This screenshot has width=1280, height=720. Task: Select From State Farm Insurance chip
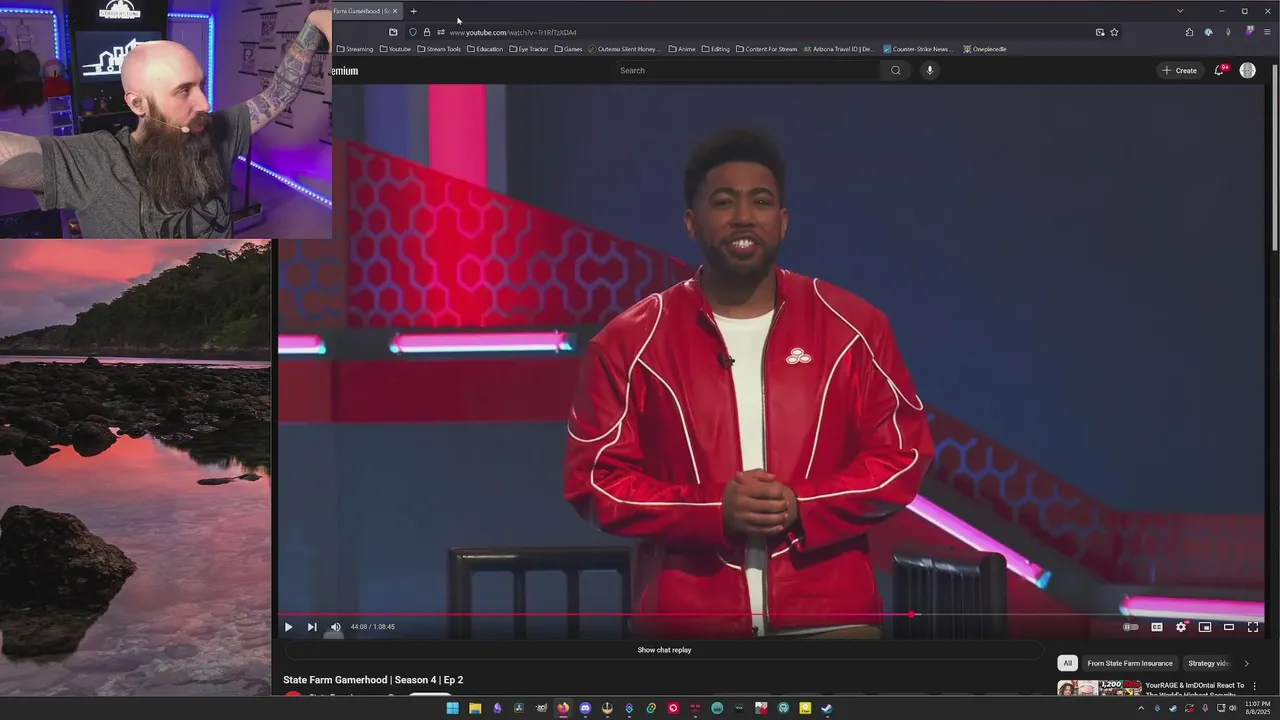coord(1130,663)
